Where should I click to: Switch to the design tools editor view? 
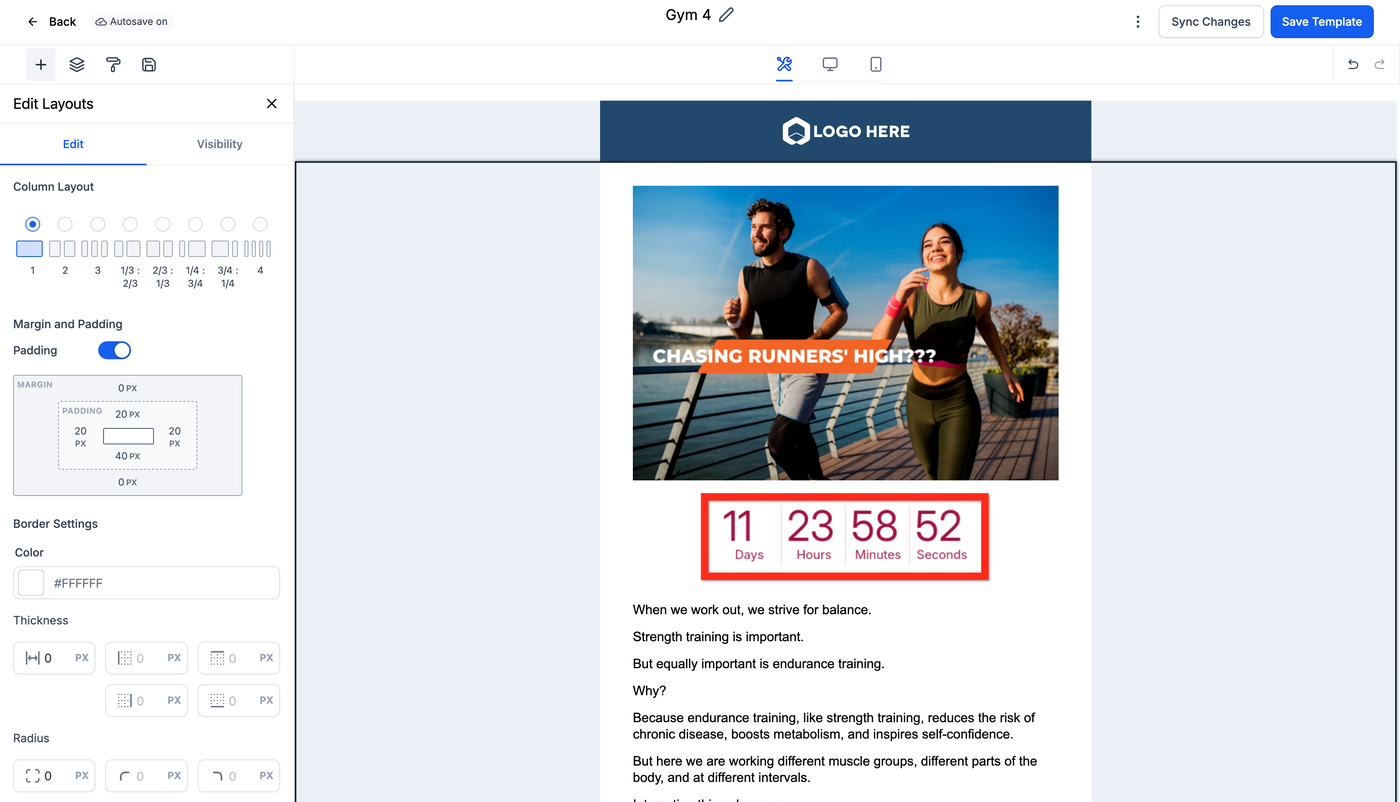click(784, 65)
